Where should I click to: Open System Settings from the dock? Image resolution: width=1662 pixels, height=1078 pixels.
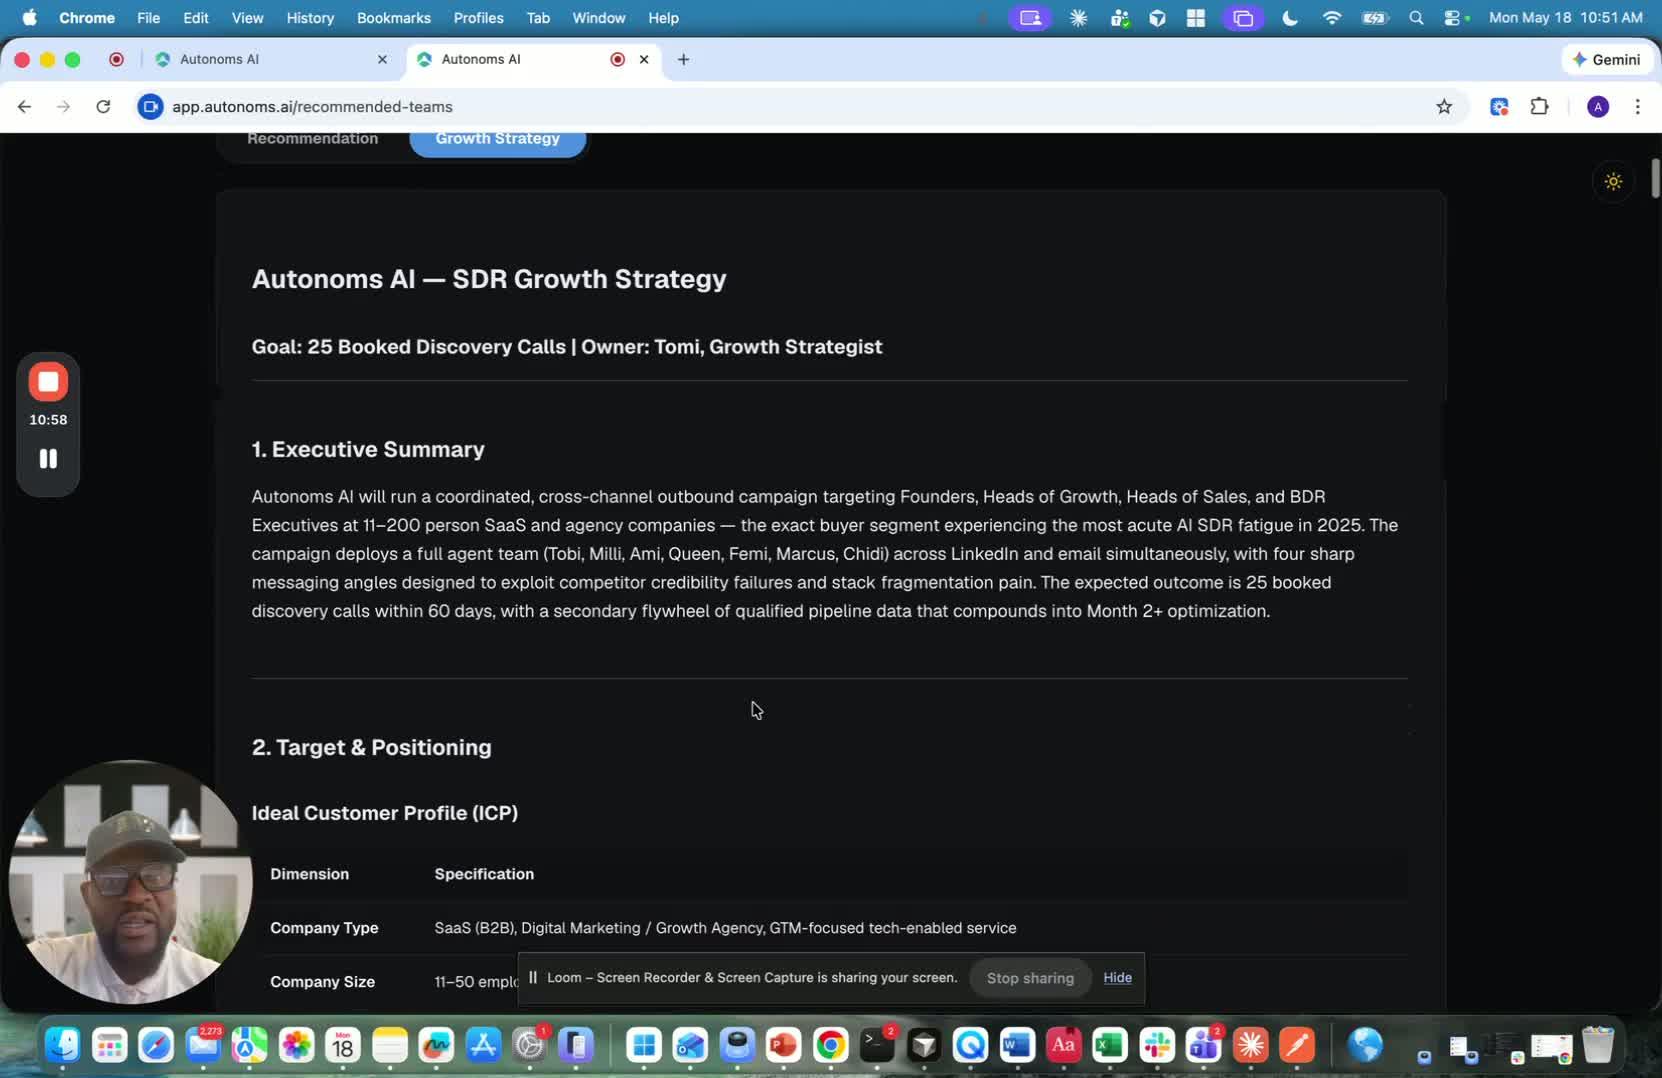(x=530, y=1046)
